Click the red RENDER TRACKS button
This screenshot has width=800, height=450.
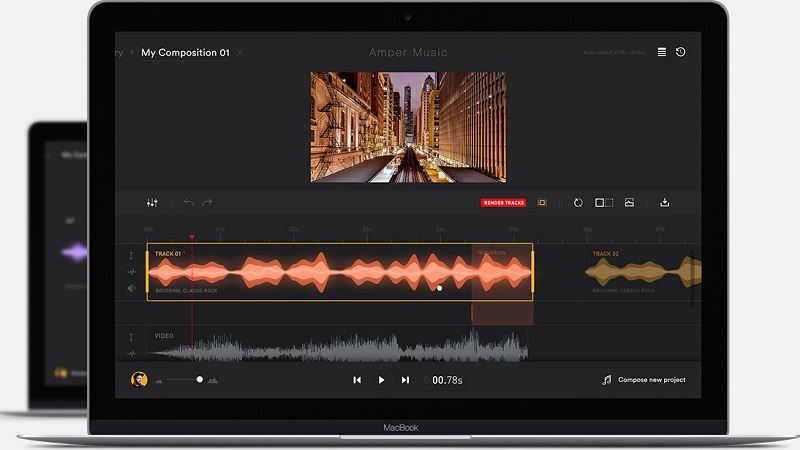point(504,203)
